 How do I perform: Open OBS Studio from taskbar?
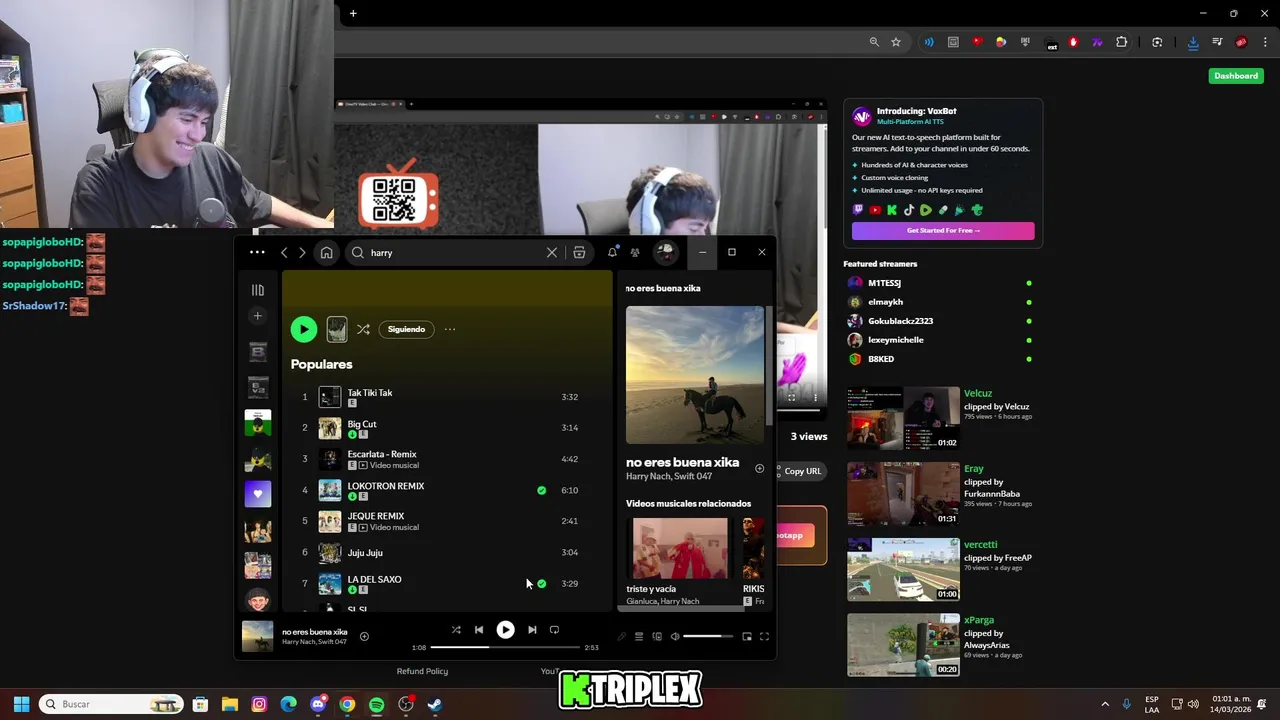(406, 704)
